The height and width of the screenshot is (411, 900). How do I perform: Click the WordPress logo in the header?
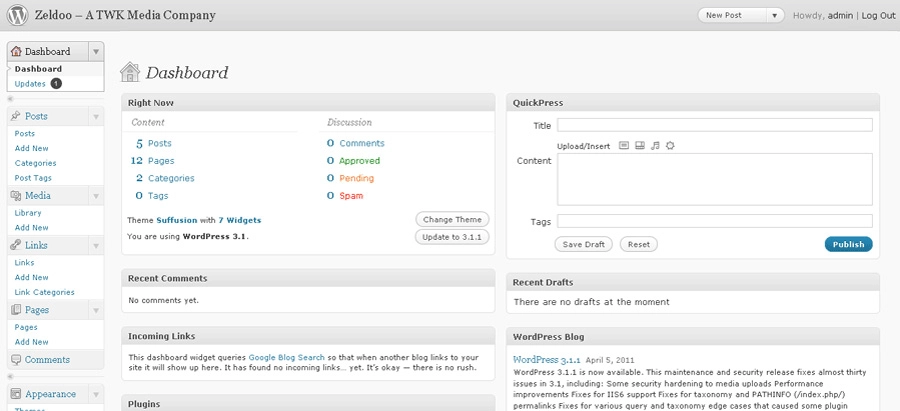tap(17, 16)
